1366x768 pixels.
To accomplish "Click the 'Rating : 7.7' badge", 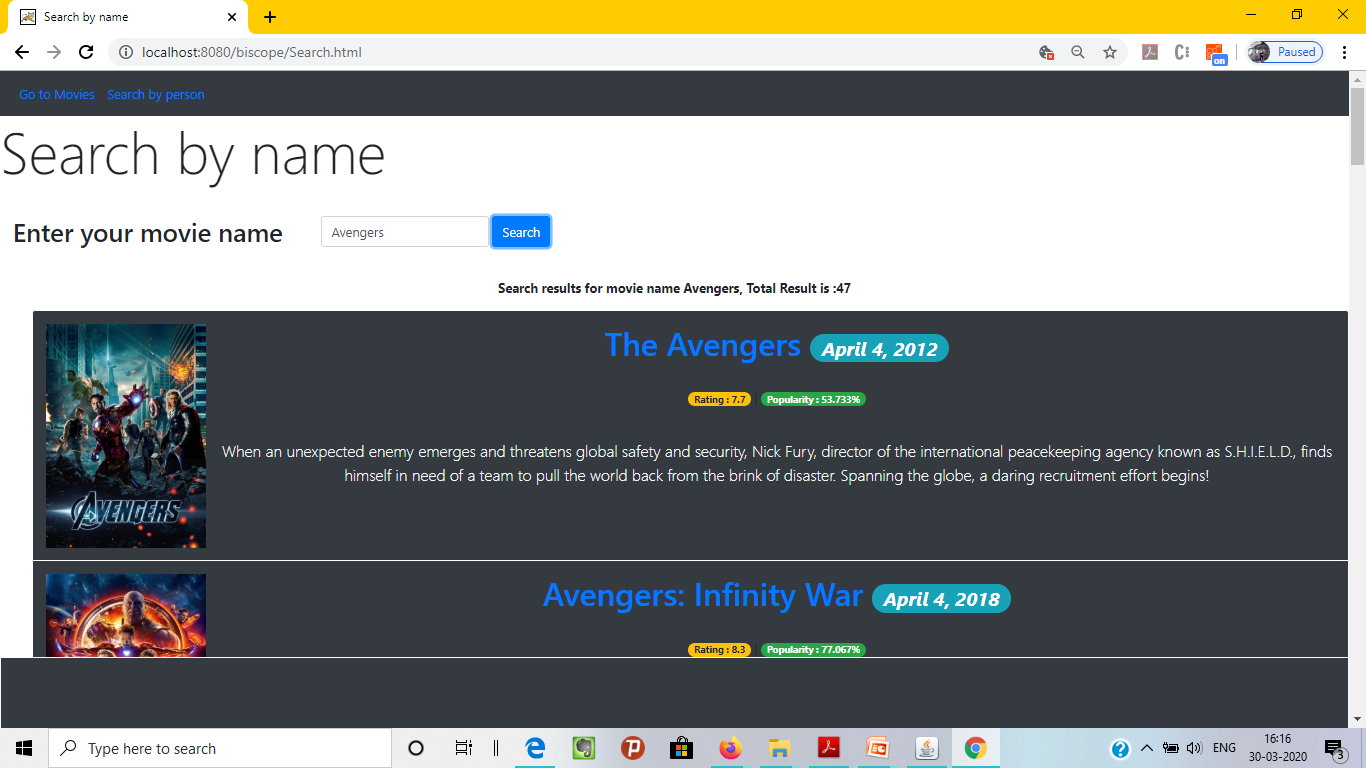I will tap(720, 400).
